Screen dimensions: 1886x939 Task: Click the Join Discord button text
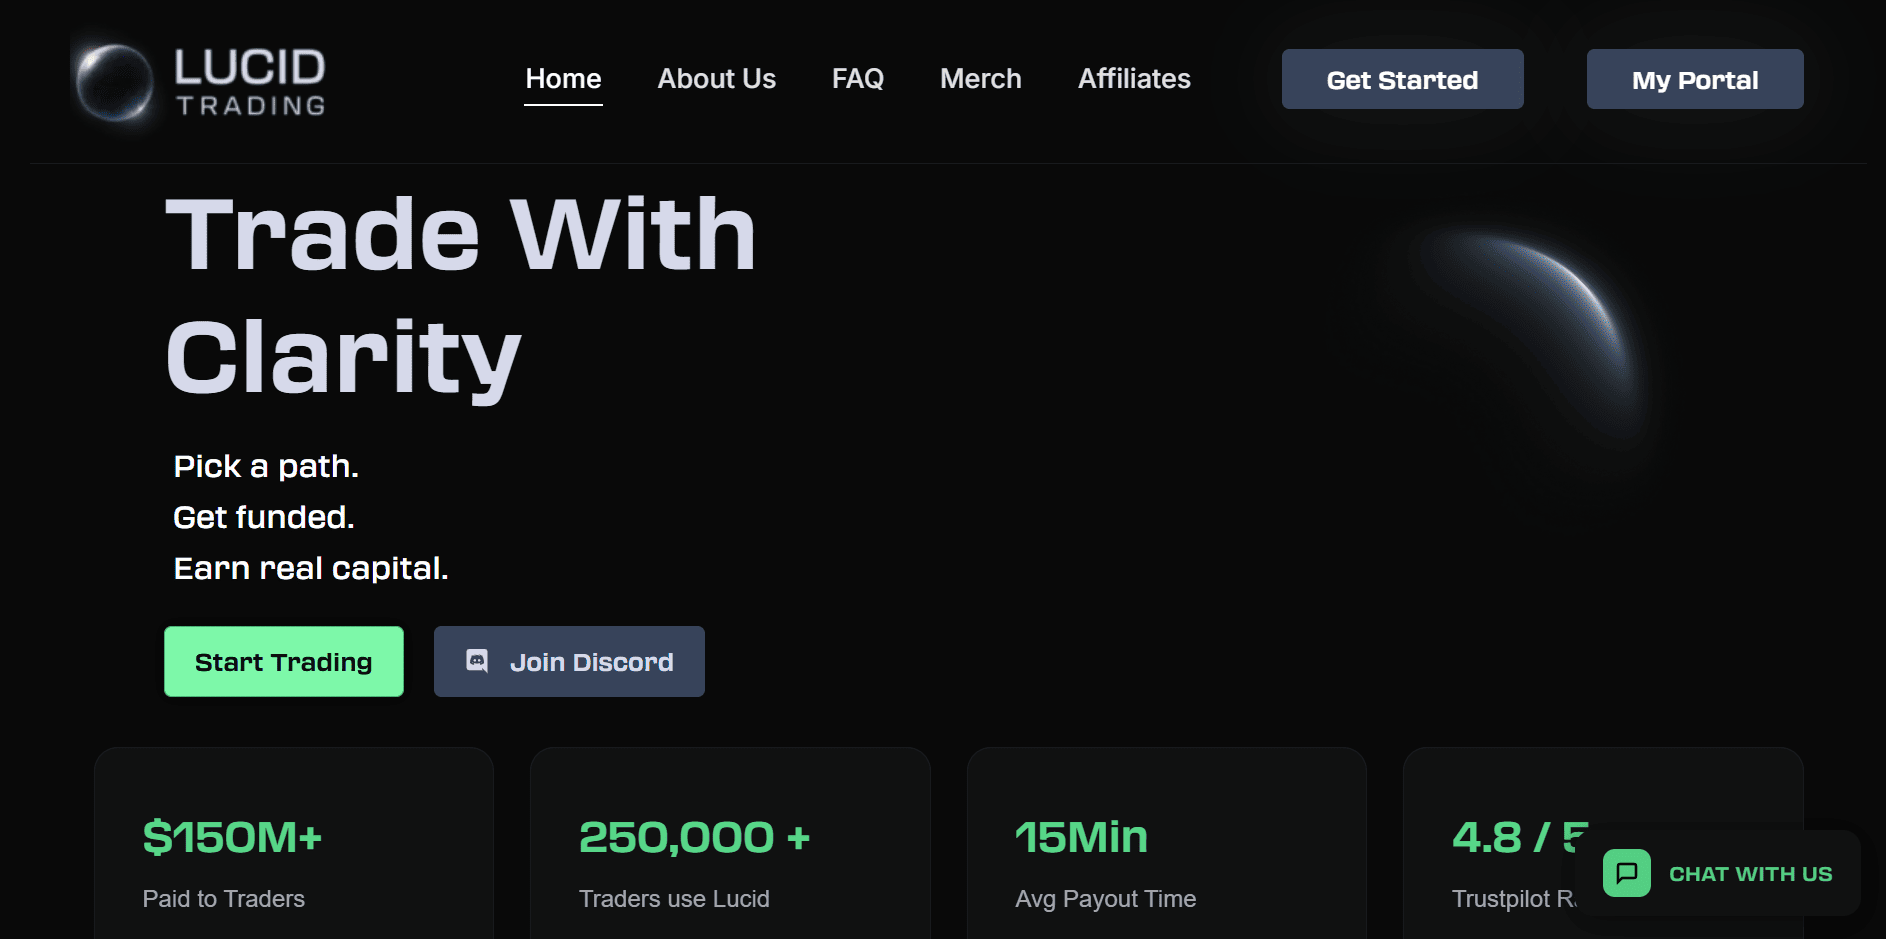(592, 662)
